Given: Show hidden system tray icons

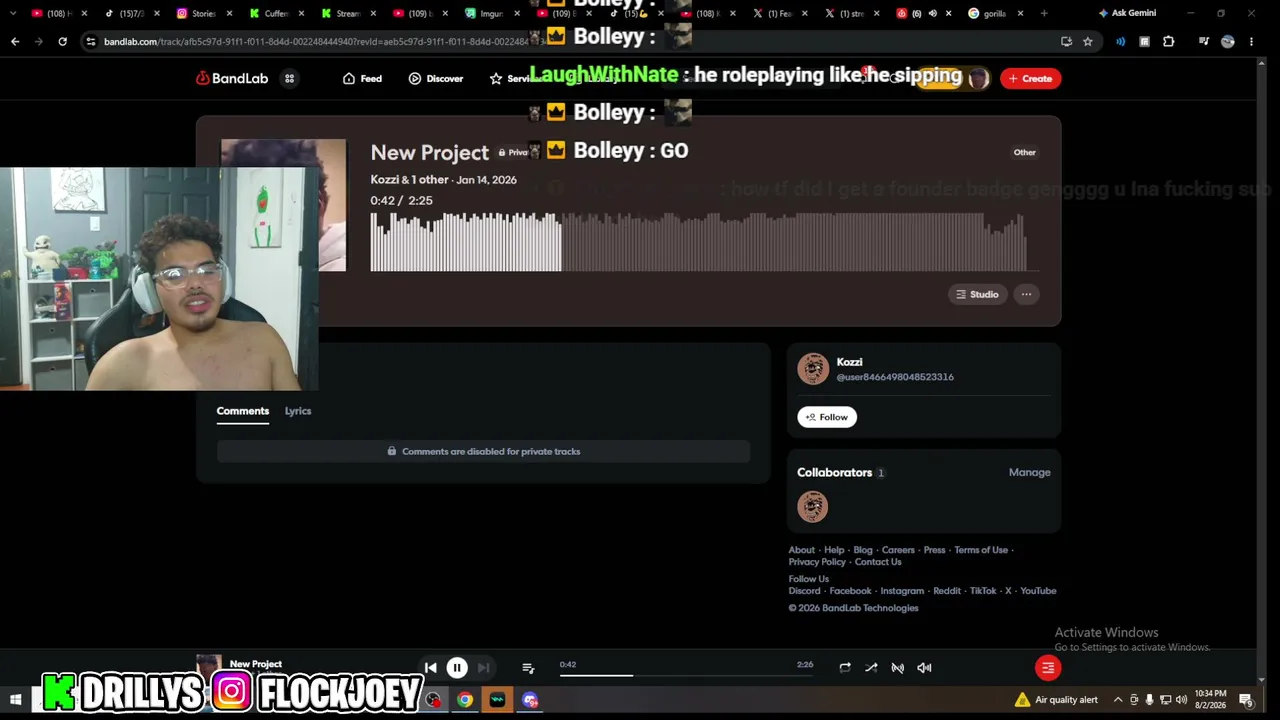Looking at the screenshot, I should pos(1118,700).
